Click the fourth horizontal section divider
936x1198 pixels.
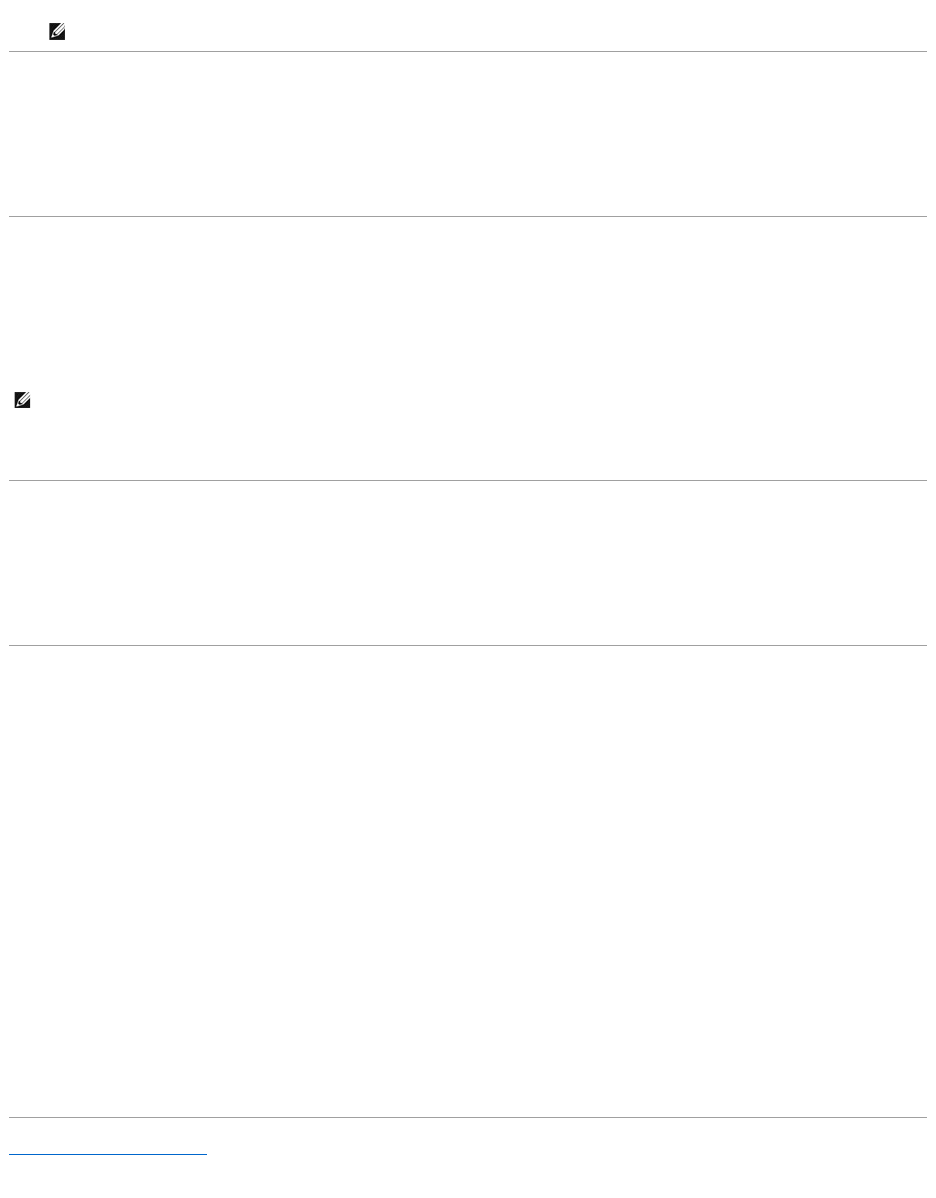click(468, 646)
